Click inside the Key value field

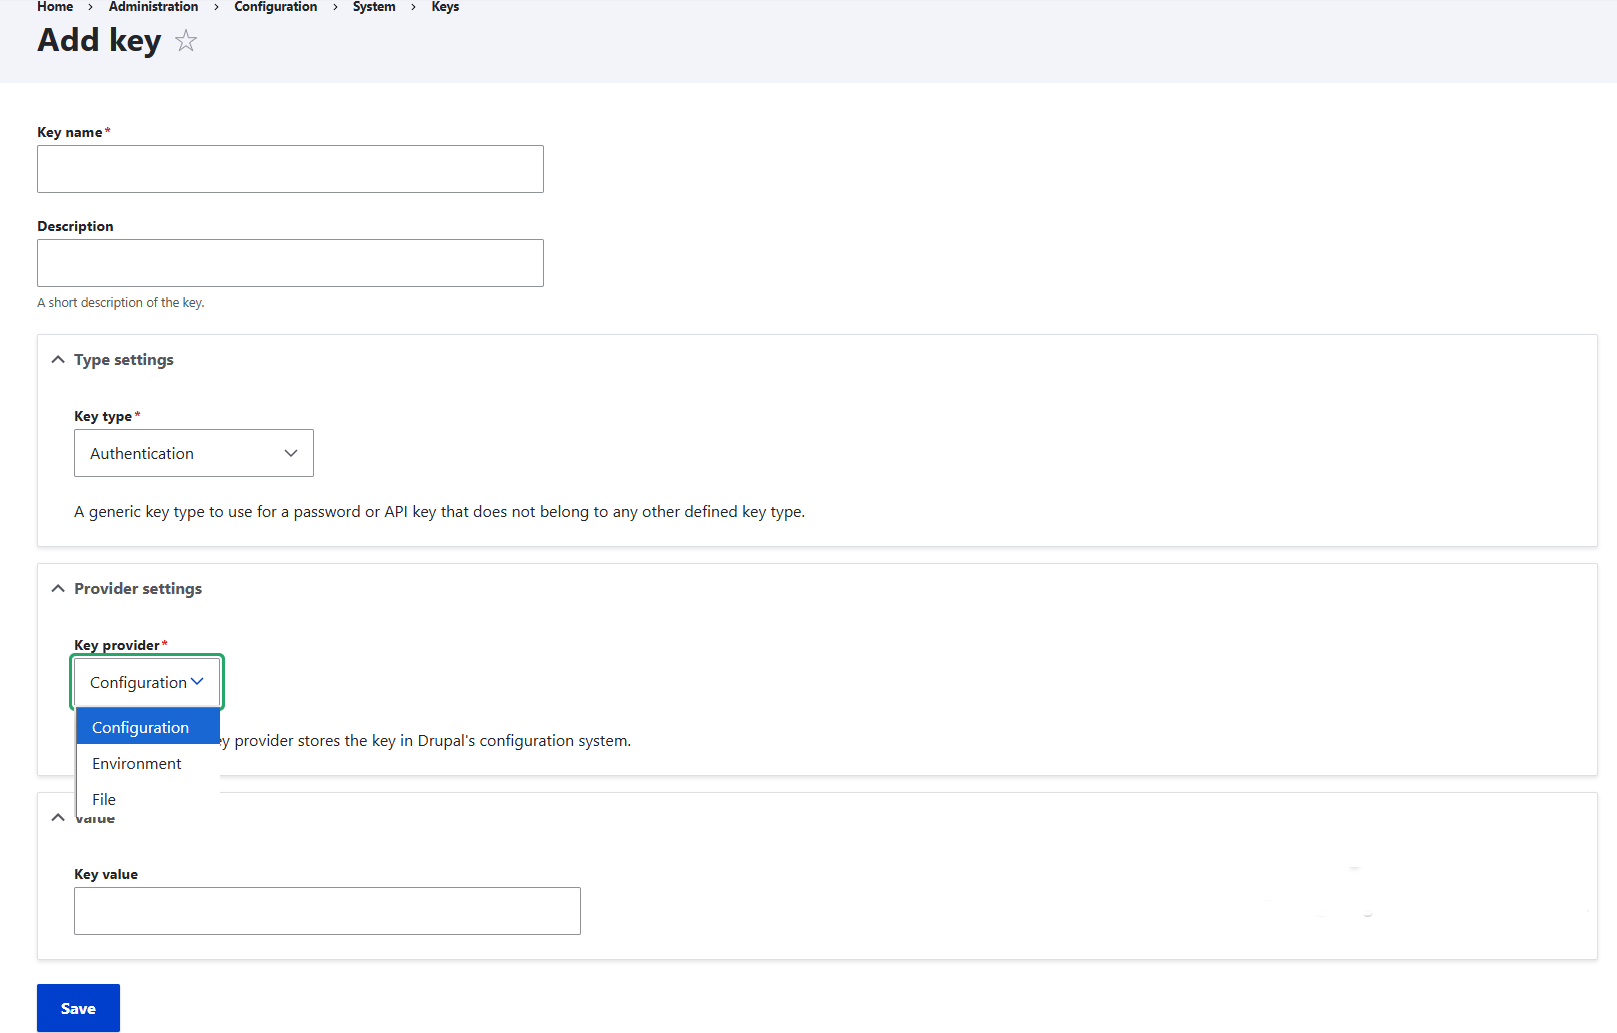pyautogui.click(x=327, y=910)
